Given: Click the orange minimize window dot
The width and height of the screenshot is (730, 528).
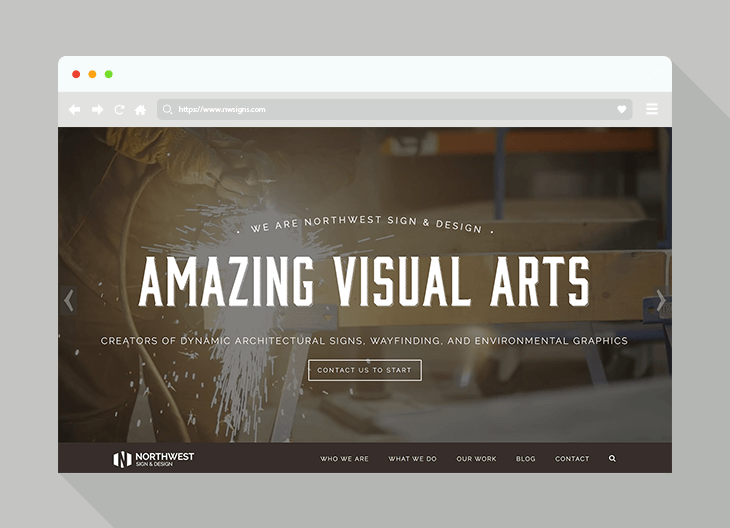Looking at the screenshot, I should [92, 74].
